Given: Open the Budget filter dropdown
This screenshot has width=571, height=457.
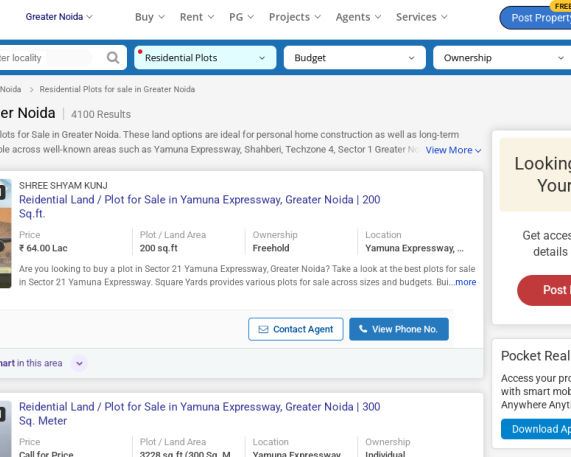Looking at the screenshot, I should 355,58.
